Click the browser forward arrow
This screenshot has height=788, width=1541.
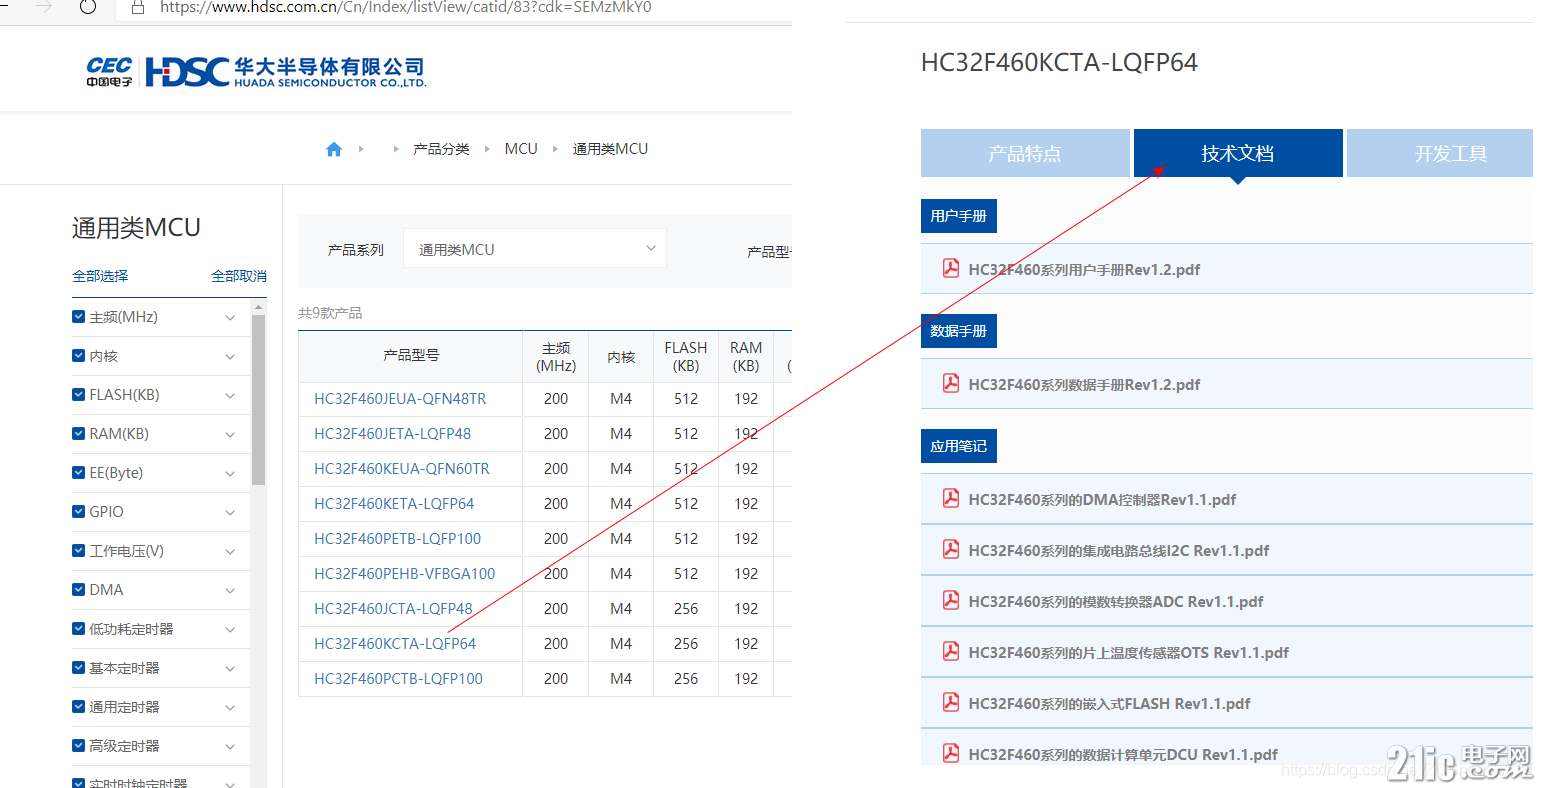click(x=44, y=7)
